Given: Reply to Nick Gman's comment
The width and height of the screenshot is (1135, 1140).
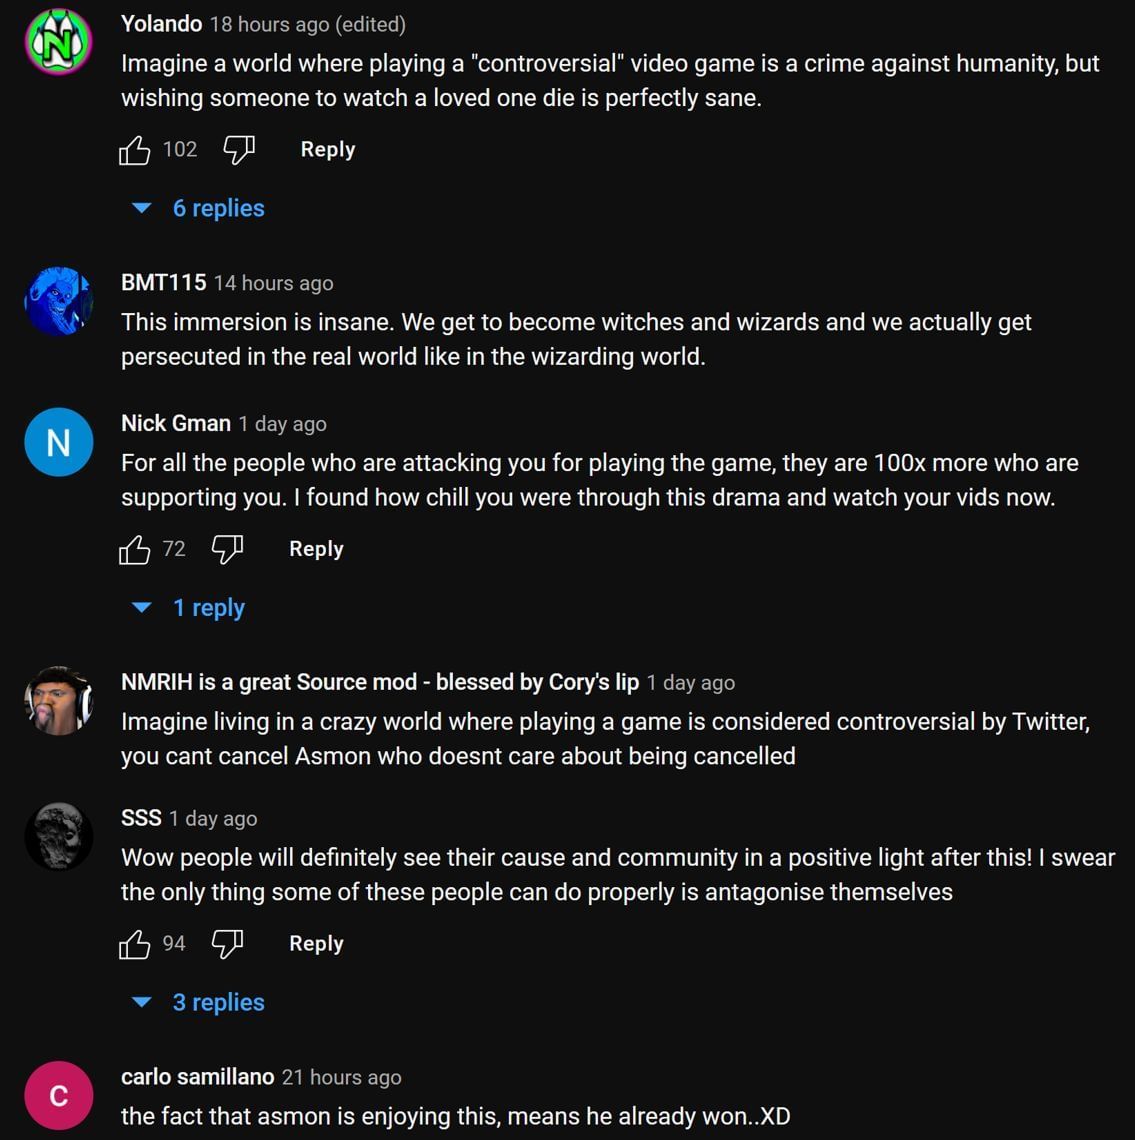Looking at the screenshot, I should point(316,549).
